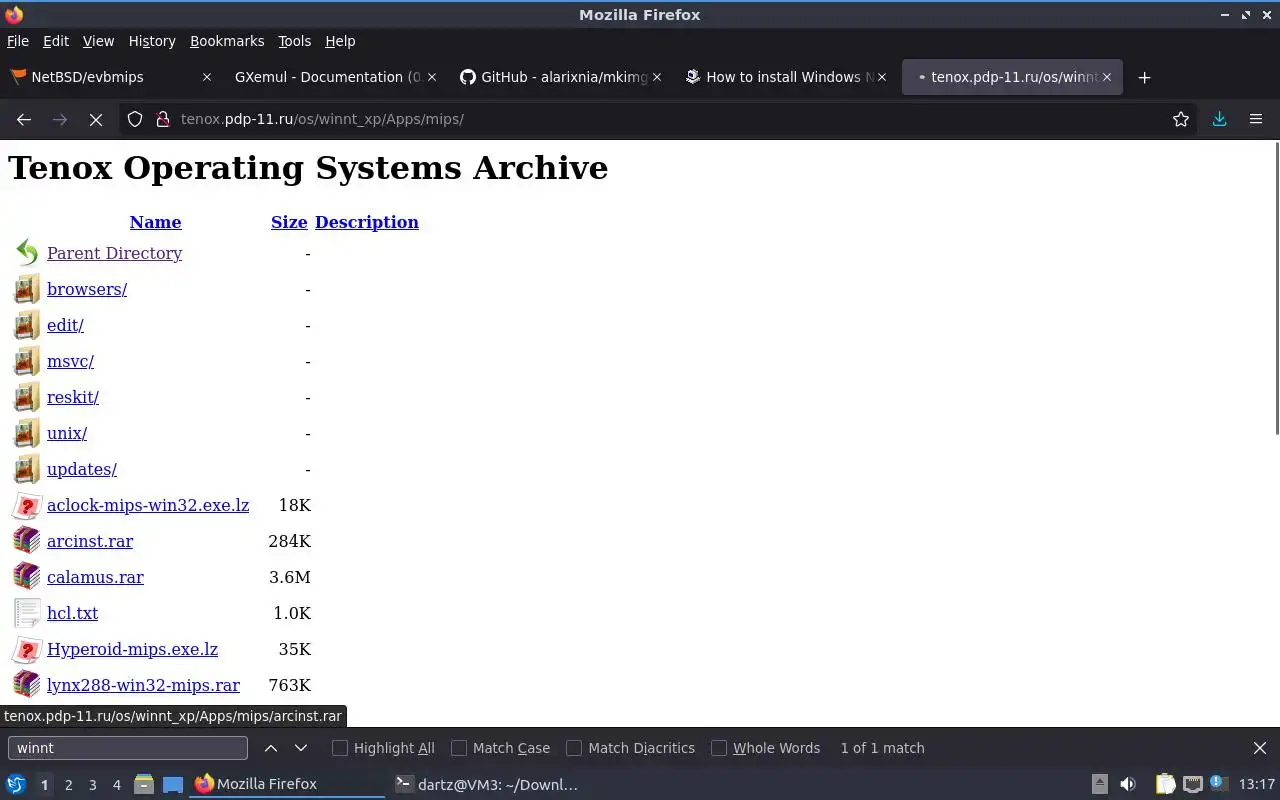
Task: Click the unix folder icon
Action: point(27,433)
